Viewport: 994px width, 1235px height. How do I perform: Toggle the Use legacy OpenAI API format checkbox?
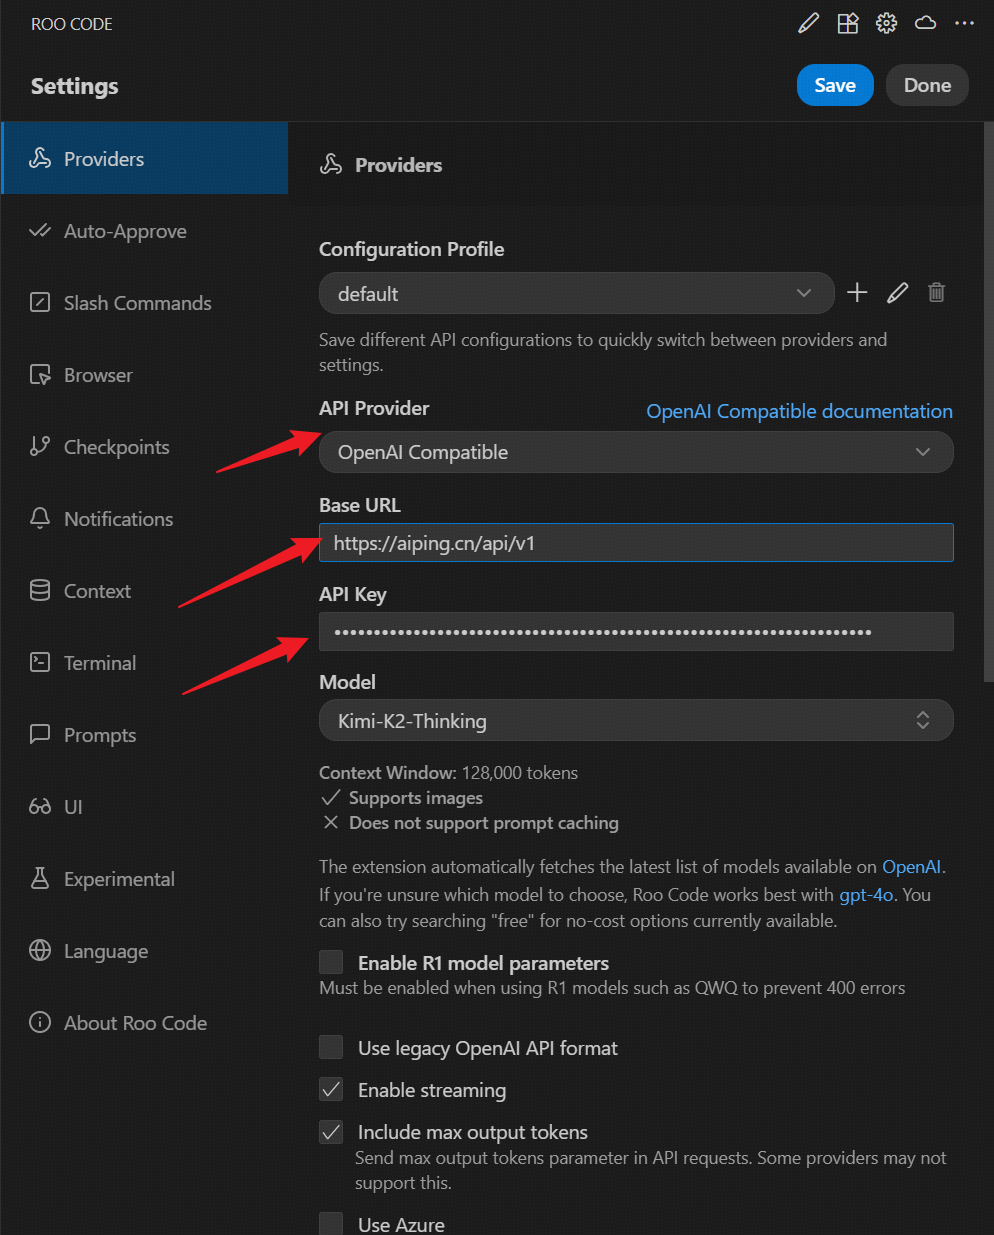(x=331, y=1047)
